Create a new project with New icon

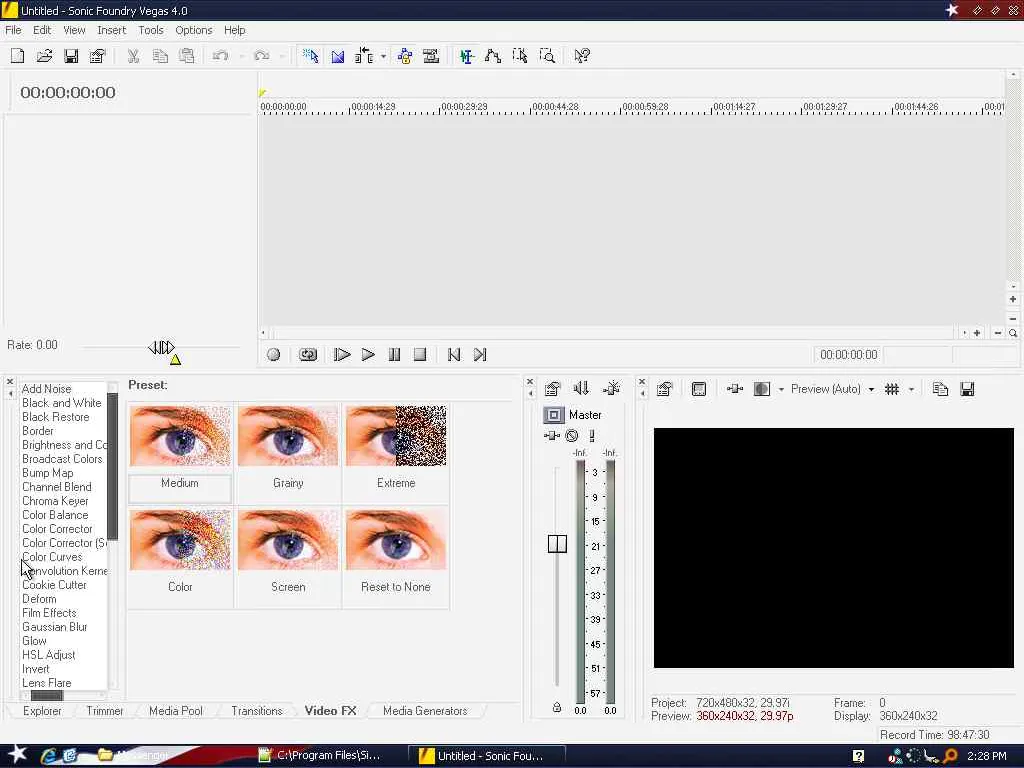point(18,56)
